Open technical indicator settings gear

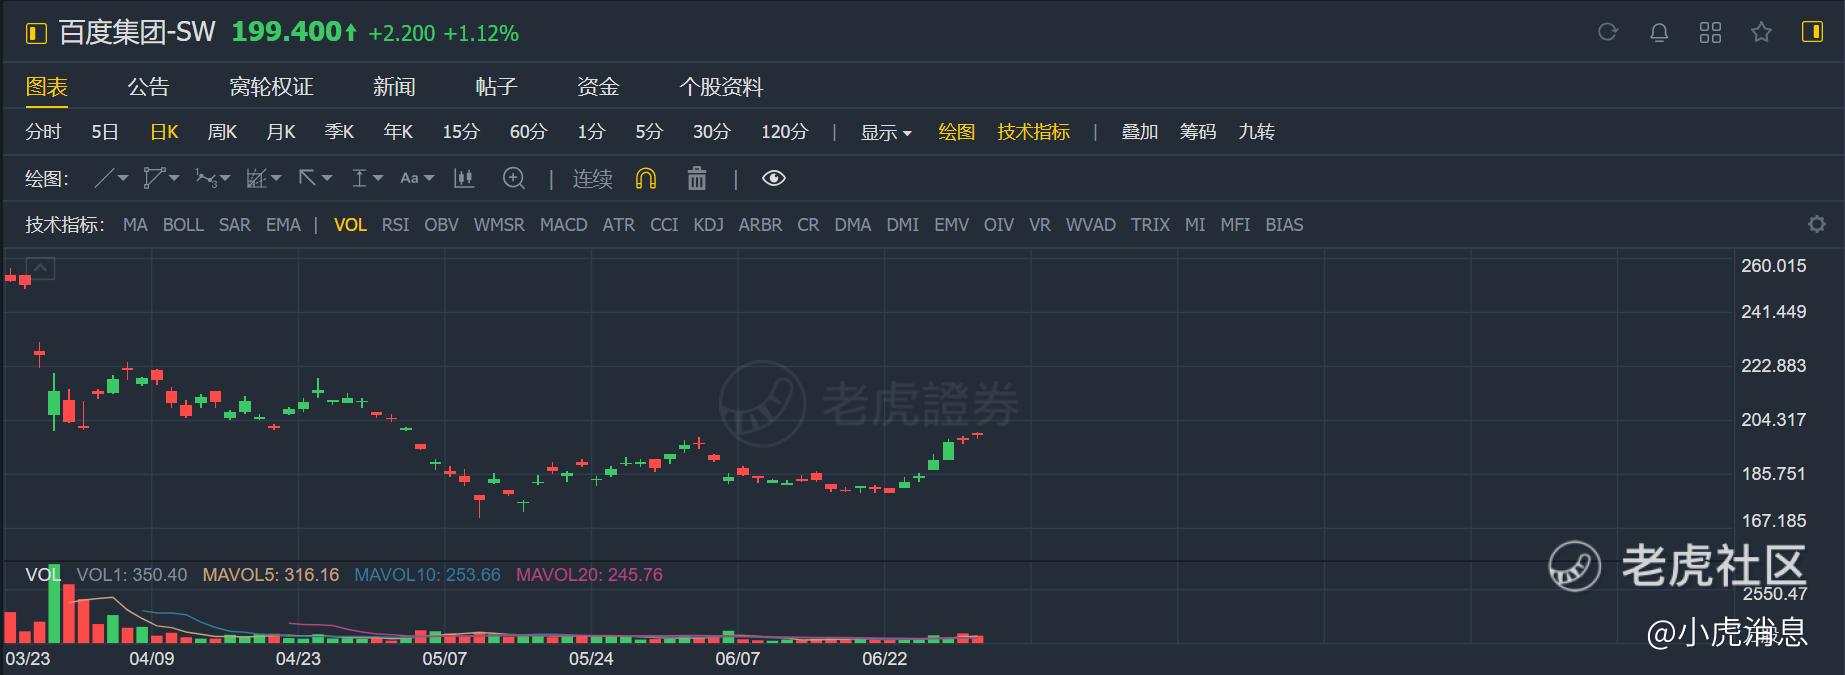(1817, 224)
